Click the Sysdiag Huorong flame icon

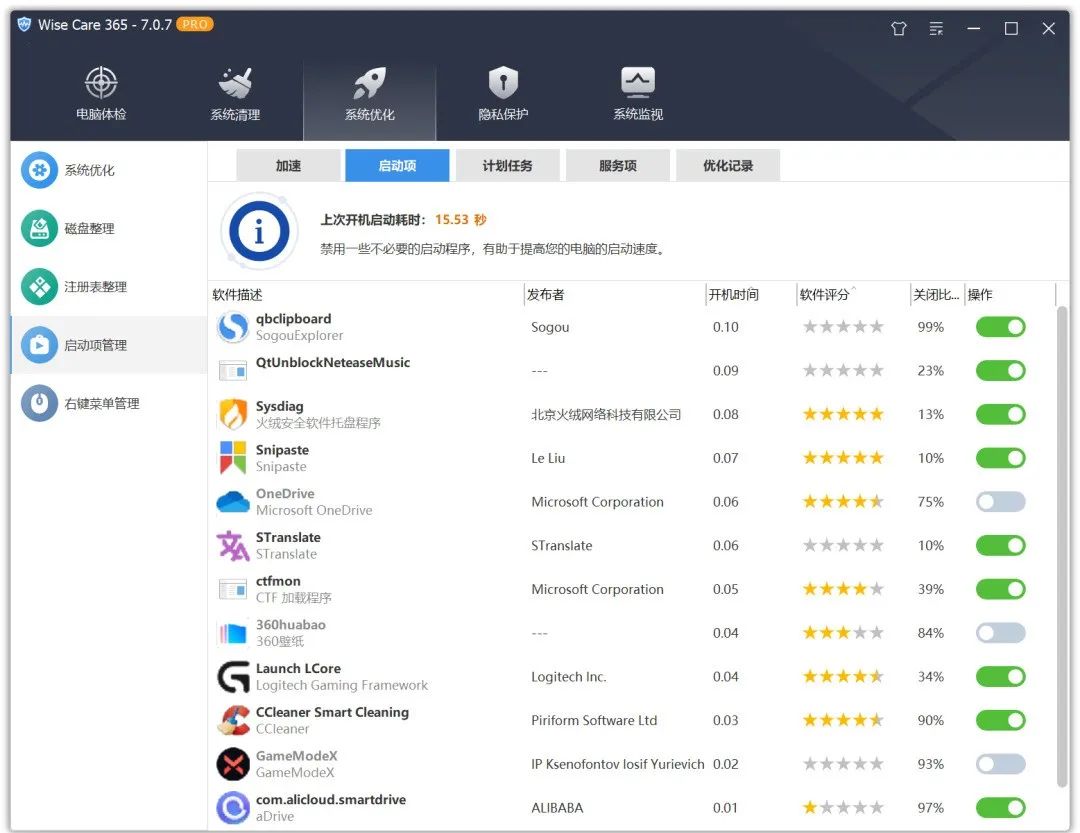pos(233,414)
